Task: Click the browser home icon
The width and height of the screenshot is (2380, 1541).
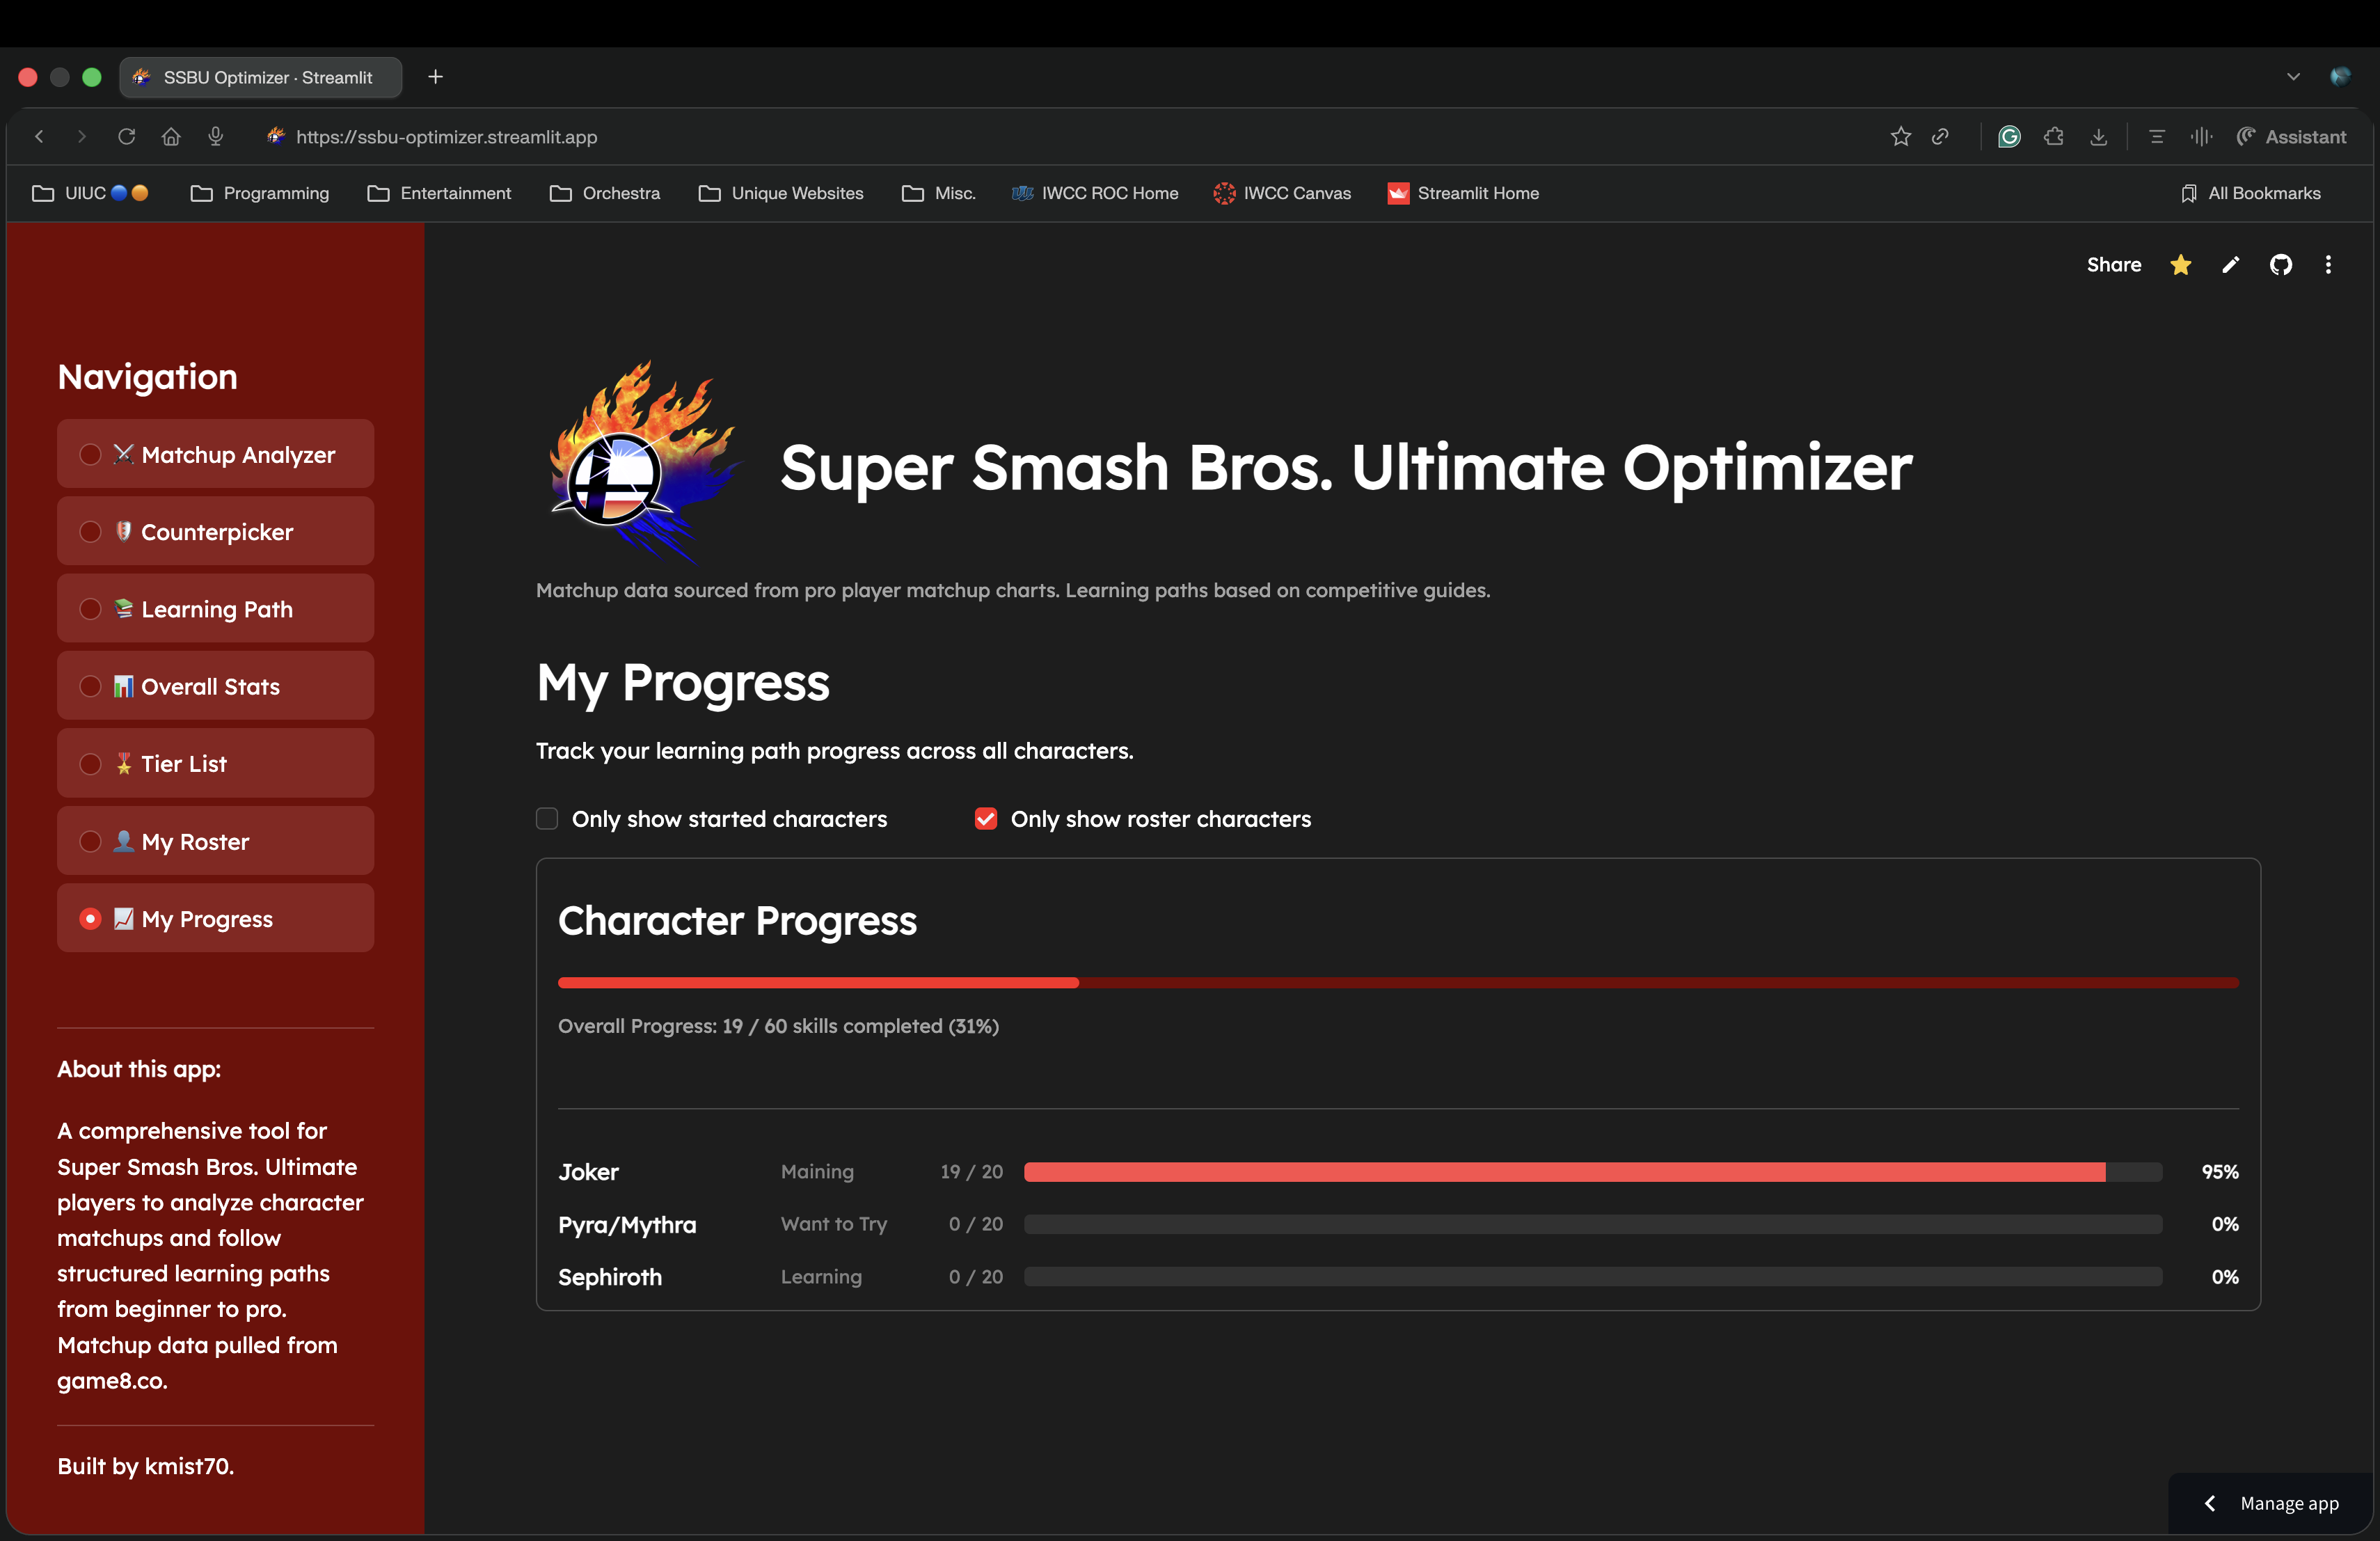Action: [x=171, y=137]
